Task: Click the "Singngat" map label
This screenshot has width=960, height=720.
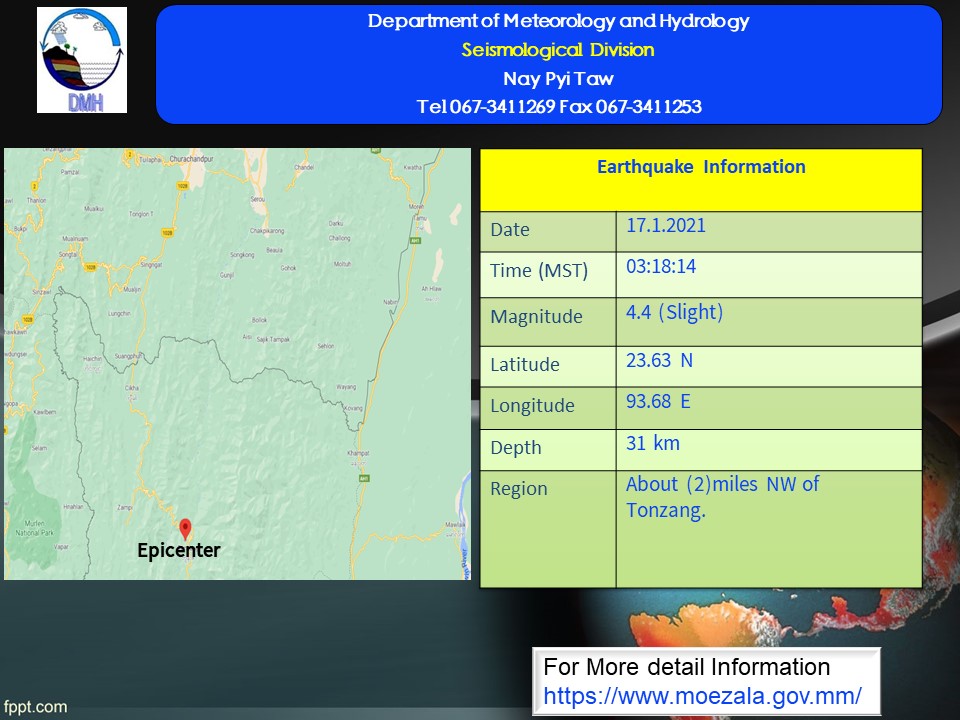Action: click(x=151, y=265)
